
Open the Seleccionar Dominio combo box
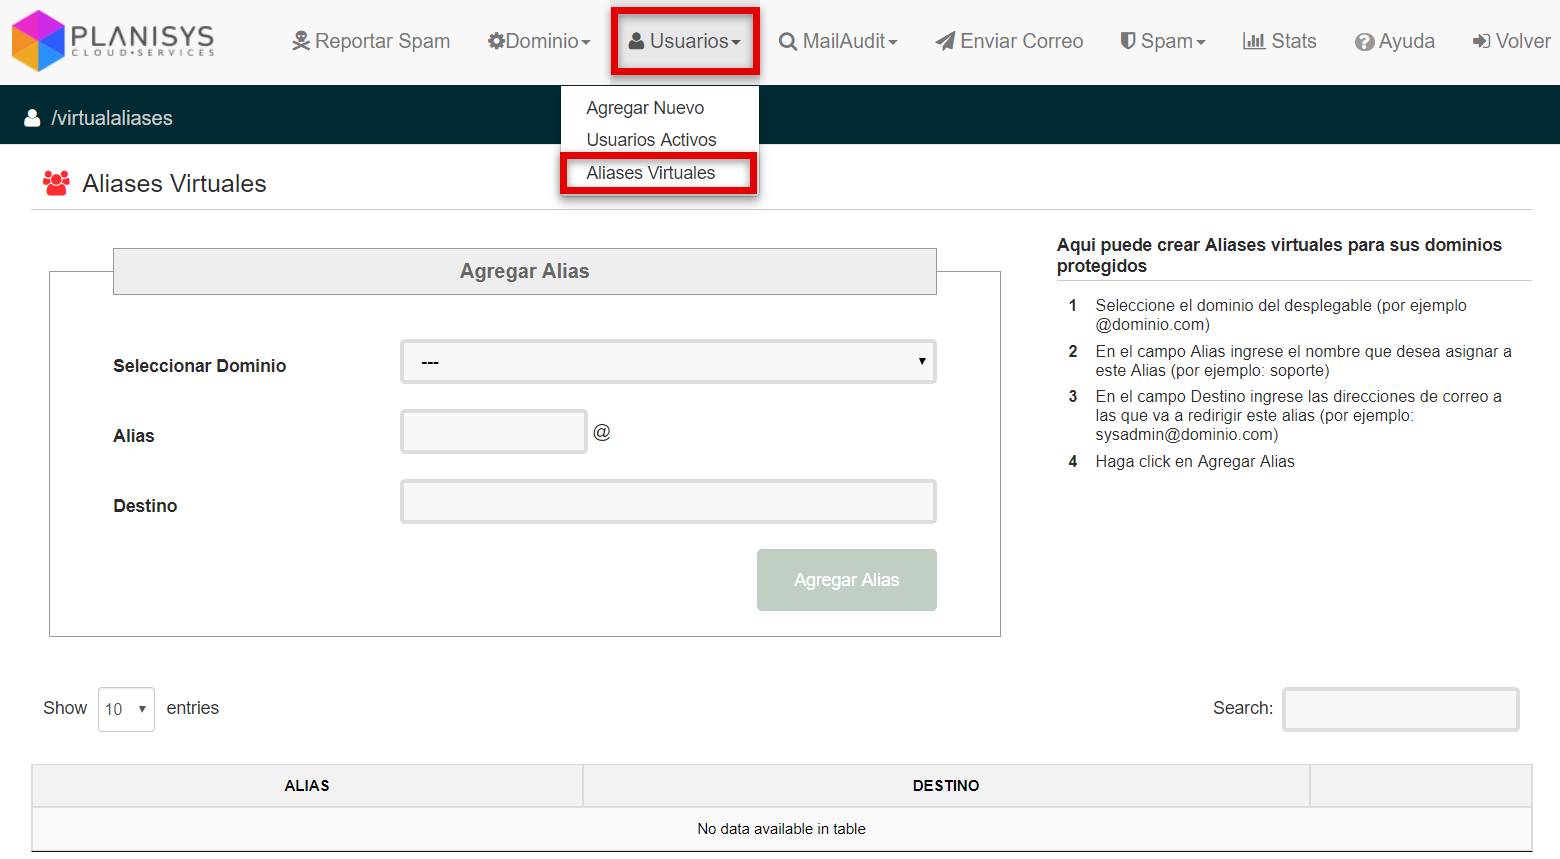pyautogui.click(x=668, y=362)
